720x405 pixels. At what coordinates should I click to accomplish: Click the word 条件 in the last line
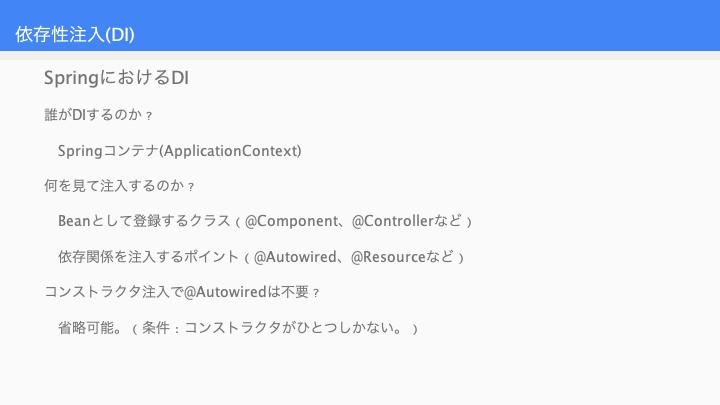pos(156,328)
